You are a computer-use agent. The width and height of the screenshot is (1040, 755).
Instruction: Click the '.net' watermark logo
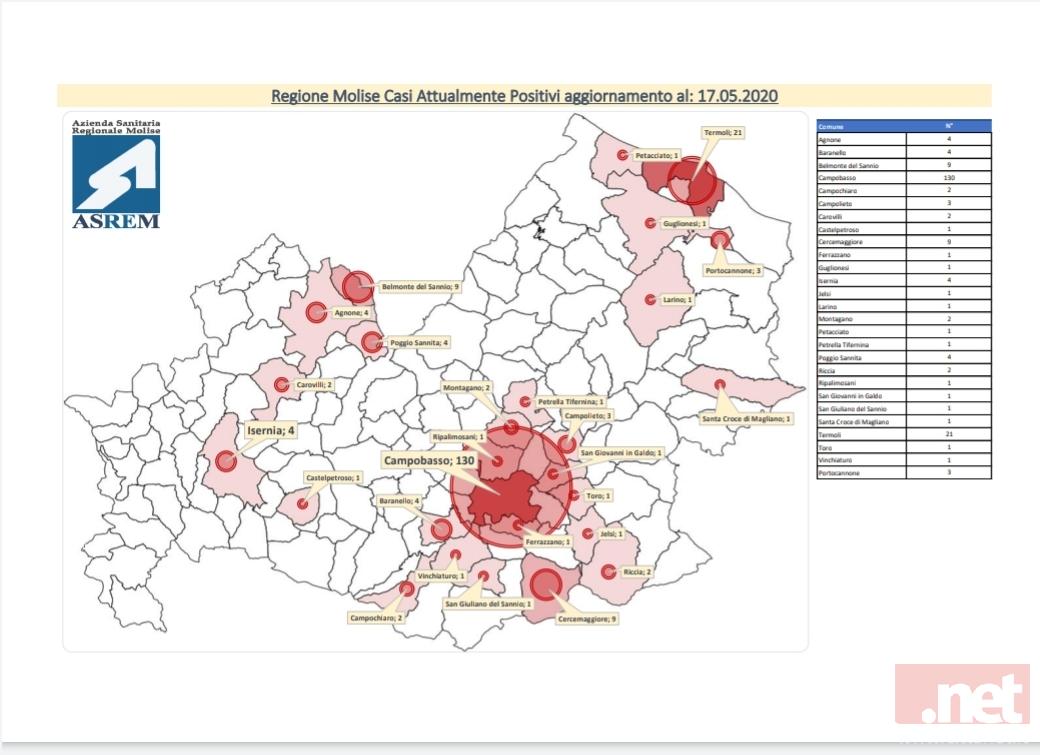961,694
